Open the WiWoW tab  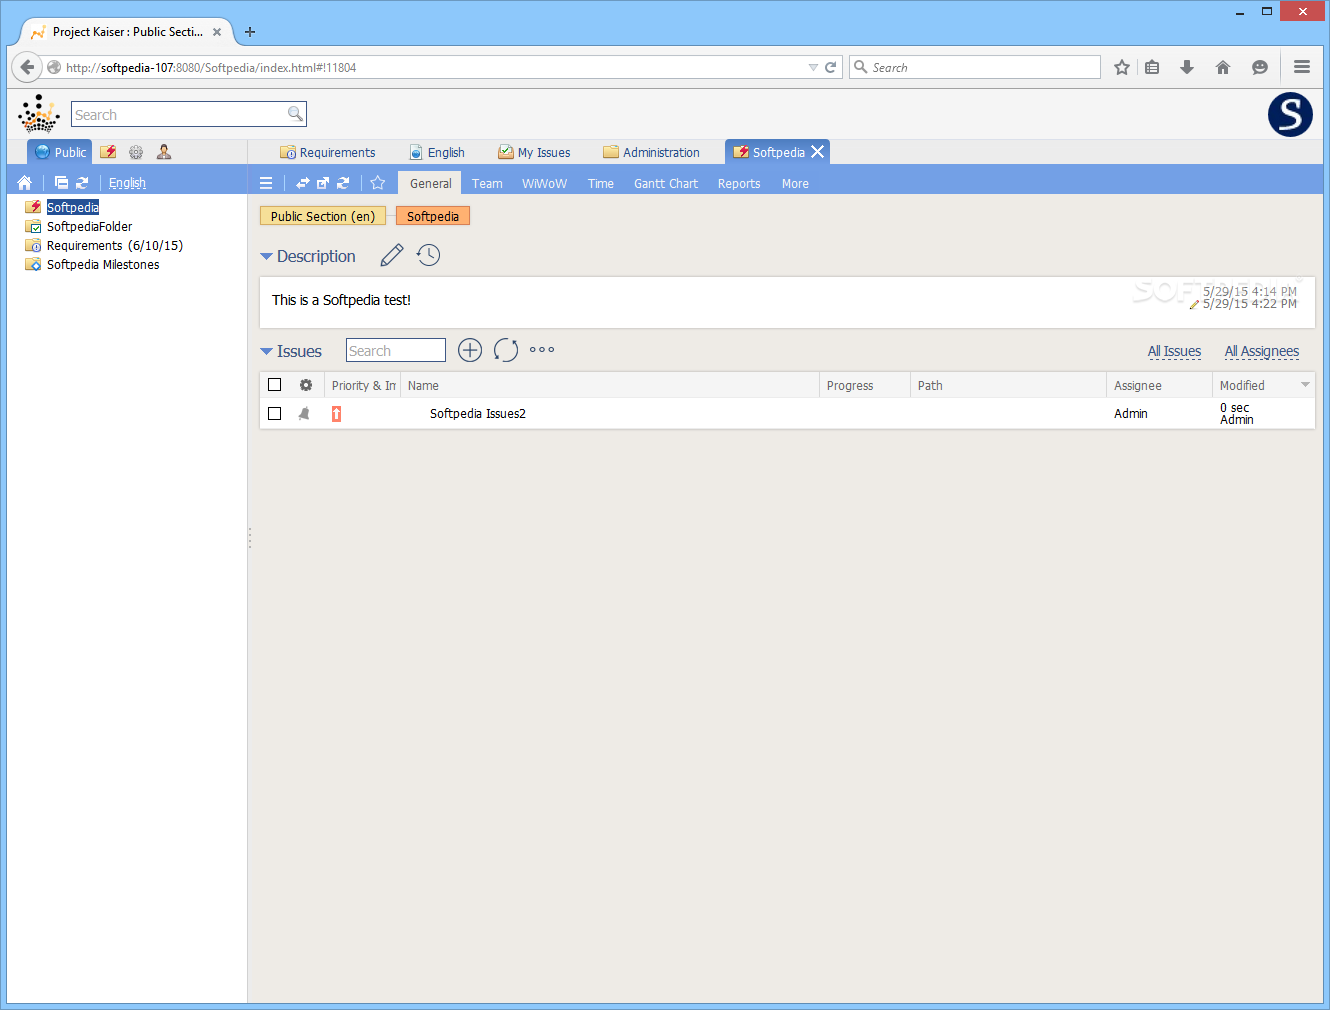pos(544,183)
